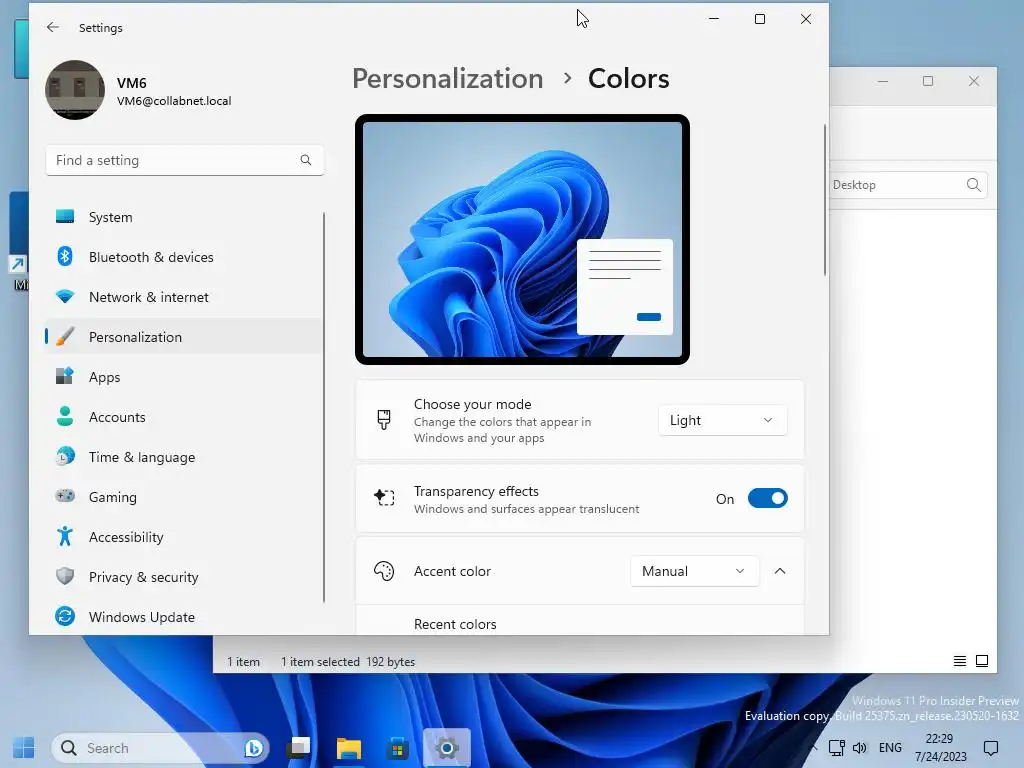Screen dimensions: 1024x768
Task: Click the Transparency effects sparkle icon
Action: coord(384,498)
